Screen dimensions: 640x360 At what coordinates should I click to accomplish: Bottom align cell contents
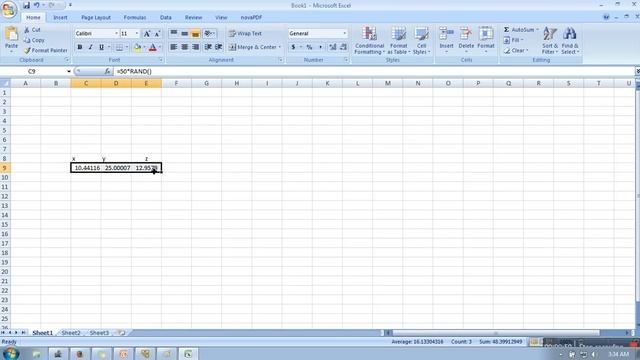click(x=196, y=33)
